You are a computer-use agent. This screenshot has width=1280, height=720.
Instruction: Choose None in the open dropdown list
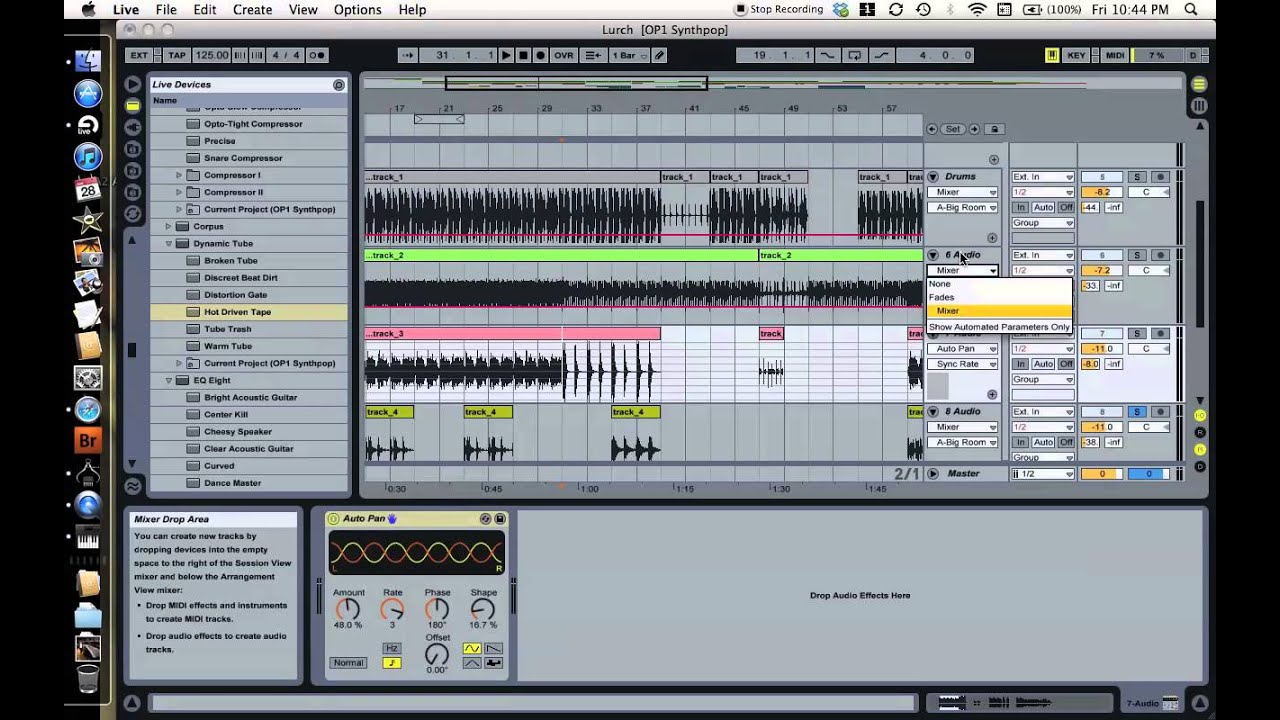999,284
